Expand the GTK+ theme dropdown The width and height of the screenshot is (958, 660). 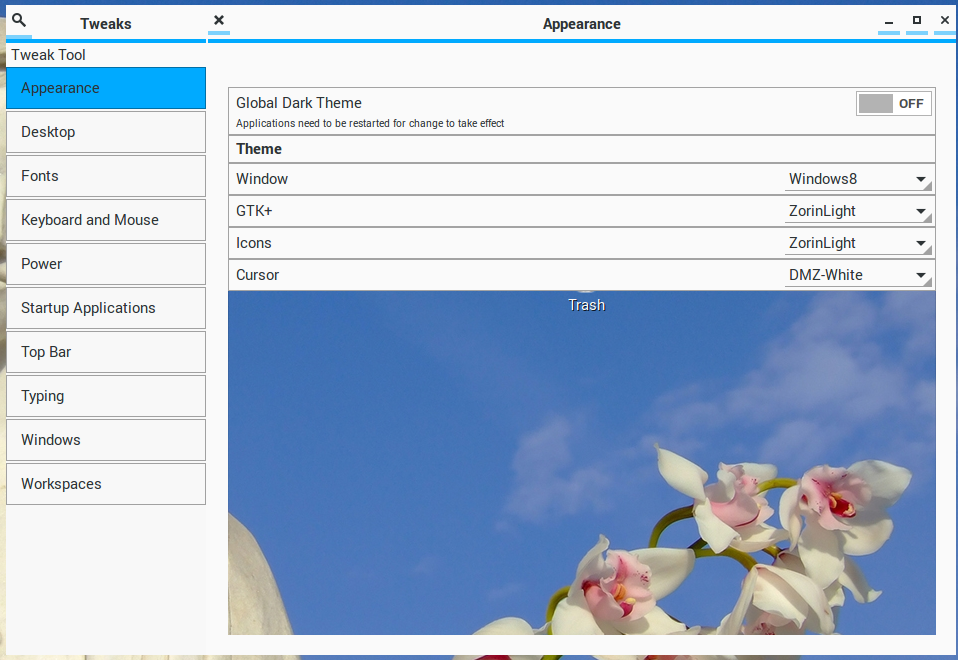point(858,212)
